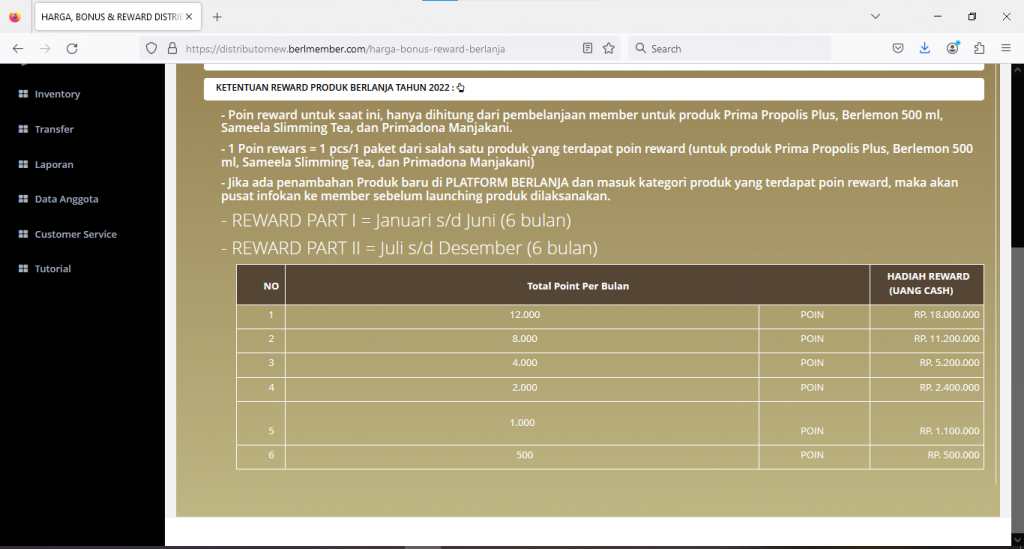The width and height of the screenshot is (1024, 549).
Task: Click the Firefox account avatar icon
Action: 952,48
